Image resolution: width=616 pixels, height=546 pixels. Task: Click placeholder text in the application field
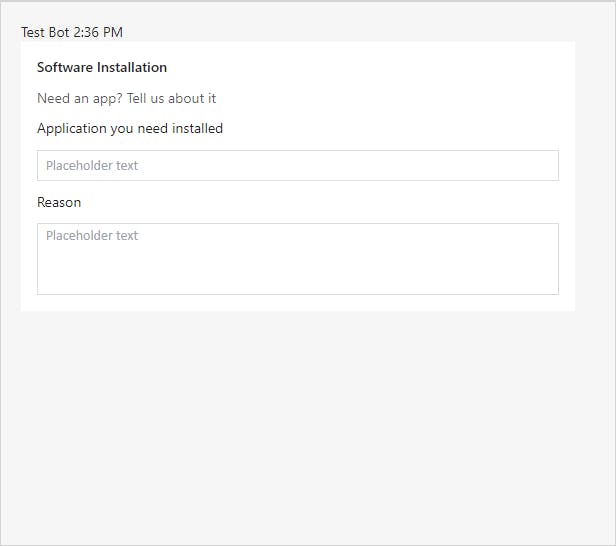(x=92, y=166)
